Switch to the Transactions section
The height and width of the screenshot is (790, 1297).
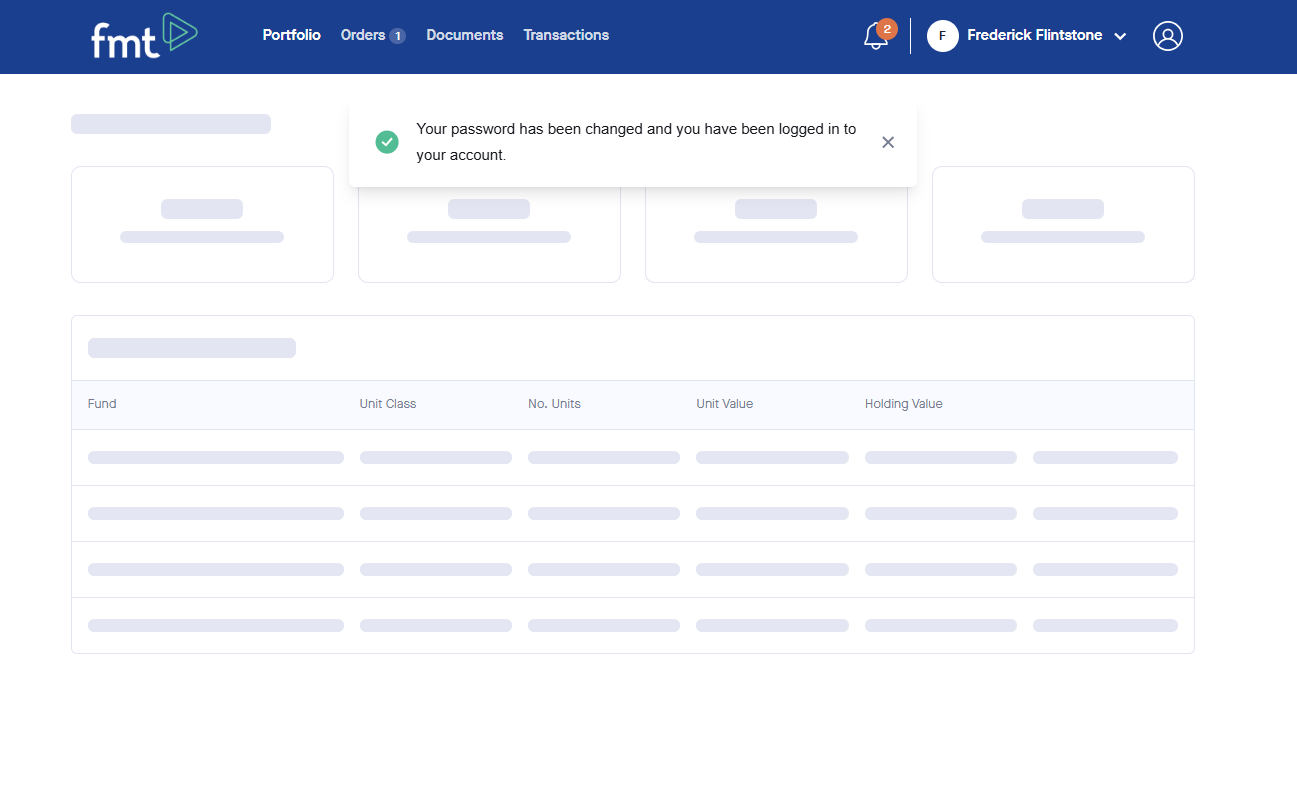click(x=566, y=35)
